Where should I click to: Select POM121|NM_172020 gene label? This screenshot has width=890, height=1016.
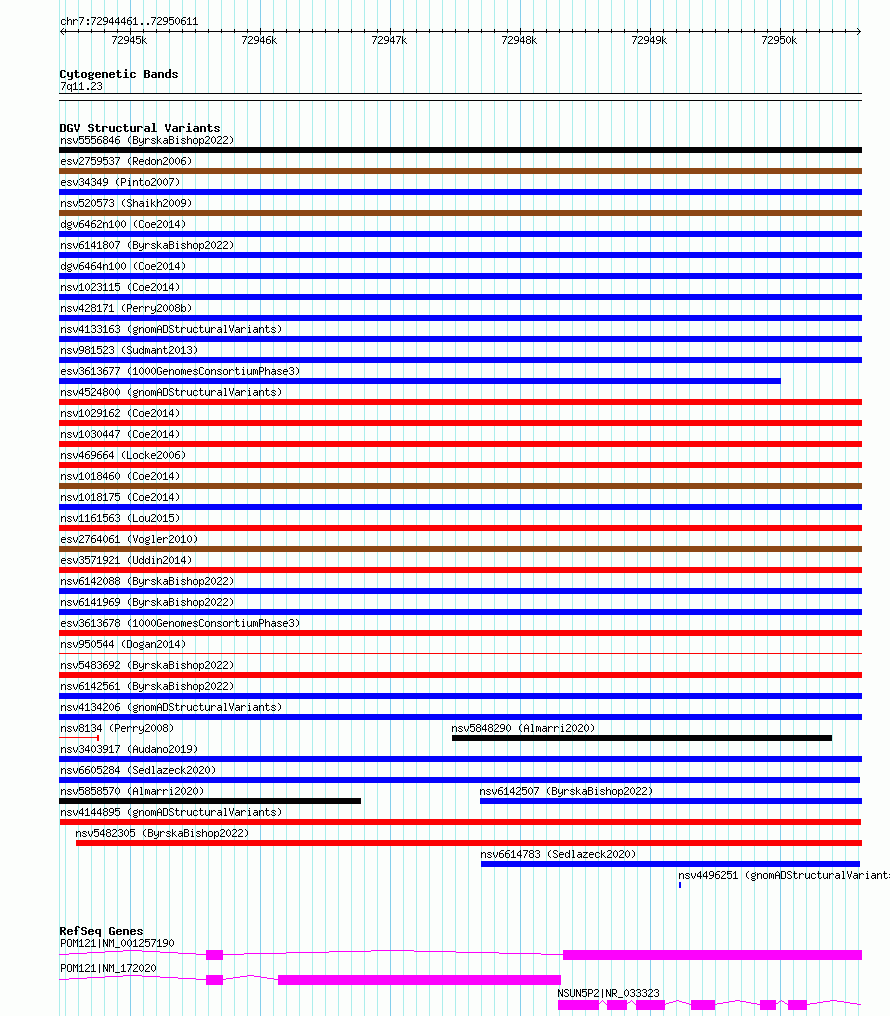point(108,968)
